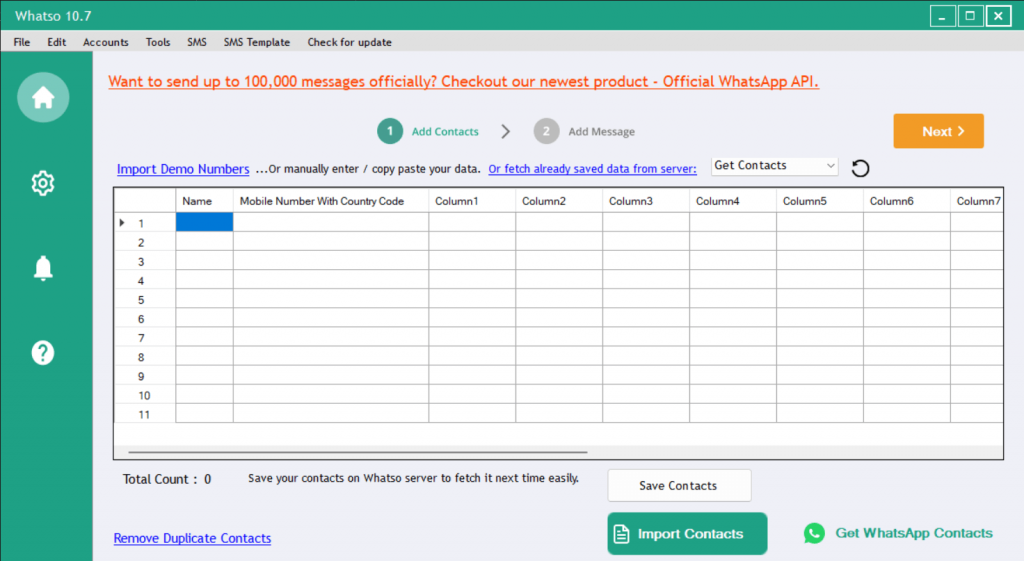Close the Whatso window

point(999,16)
